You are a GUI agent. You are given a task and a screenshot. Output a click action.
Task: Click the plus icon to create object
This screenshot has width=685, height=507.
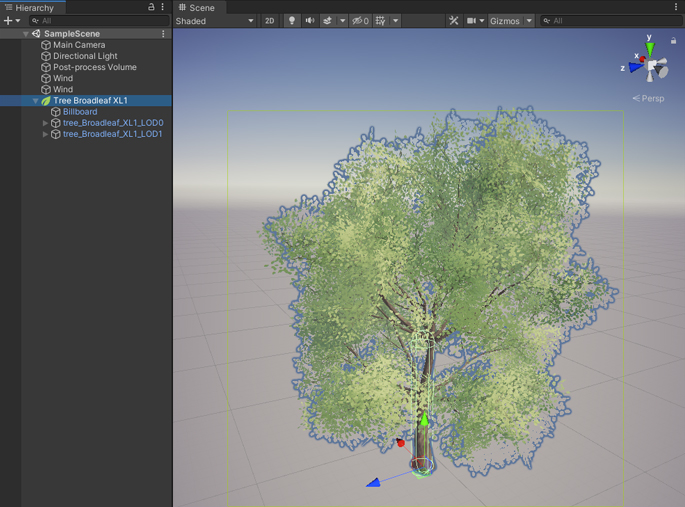8,21
